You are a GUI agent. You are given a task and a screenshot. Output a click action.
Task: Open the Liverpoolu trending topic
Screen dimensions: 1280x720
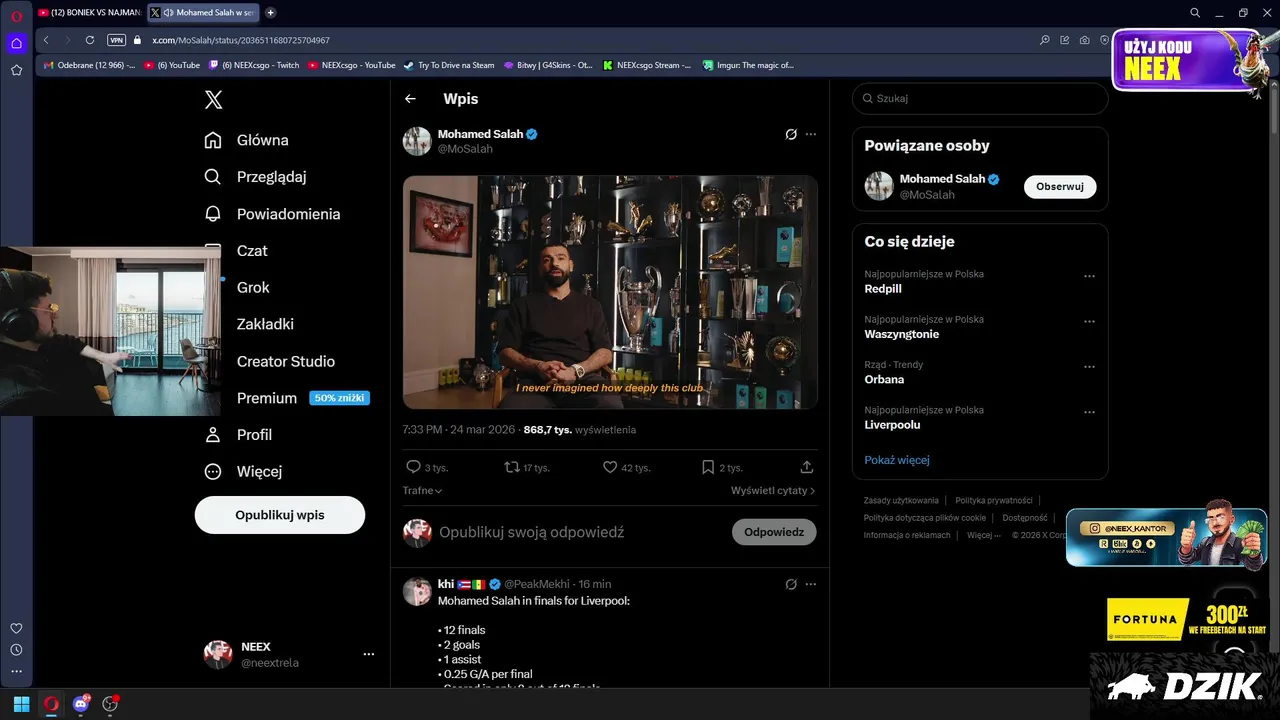(x=892, y=425)
